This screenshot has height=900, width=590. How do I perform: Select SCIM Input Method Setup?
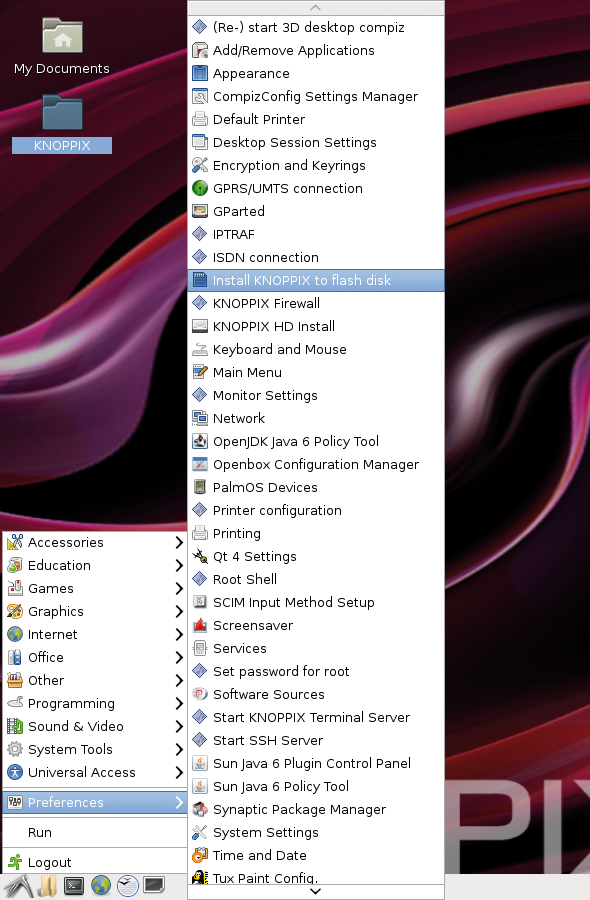pos(316,602)
